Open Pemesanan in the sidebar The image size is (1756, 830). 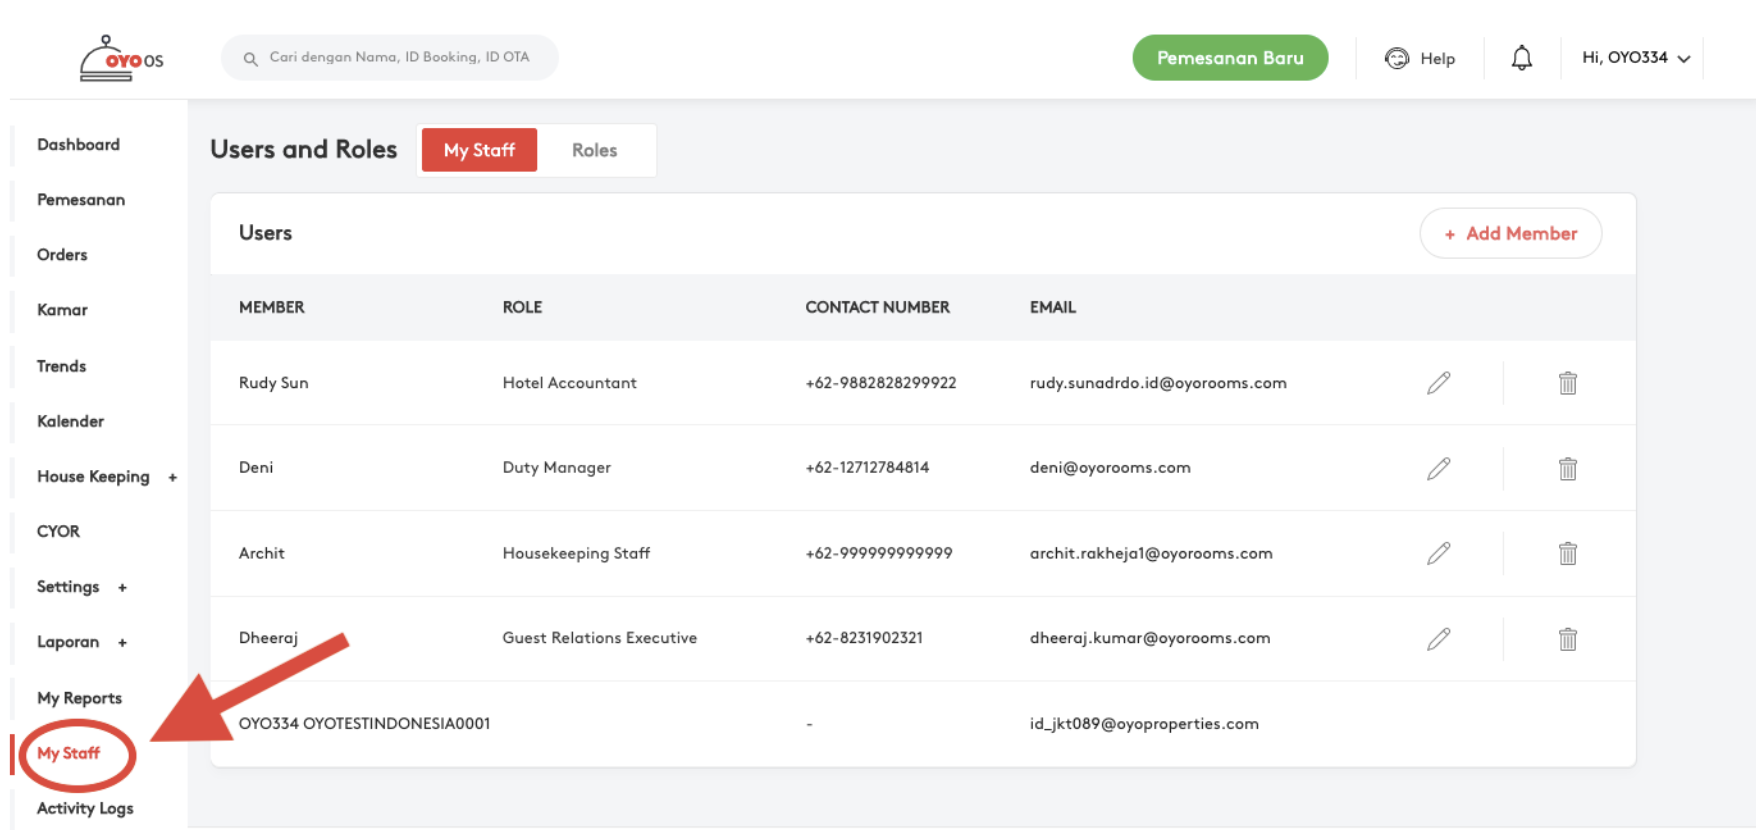(x=81, y=200)
